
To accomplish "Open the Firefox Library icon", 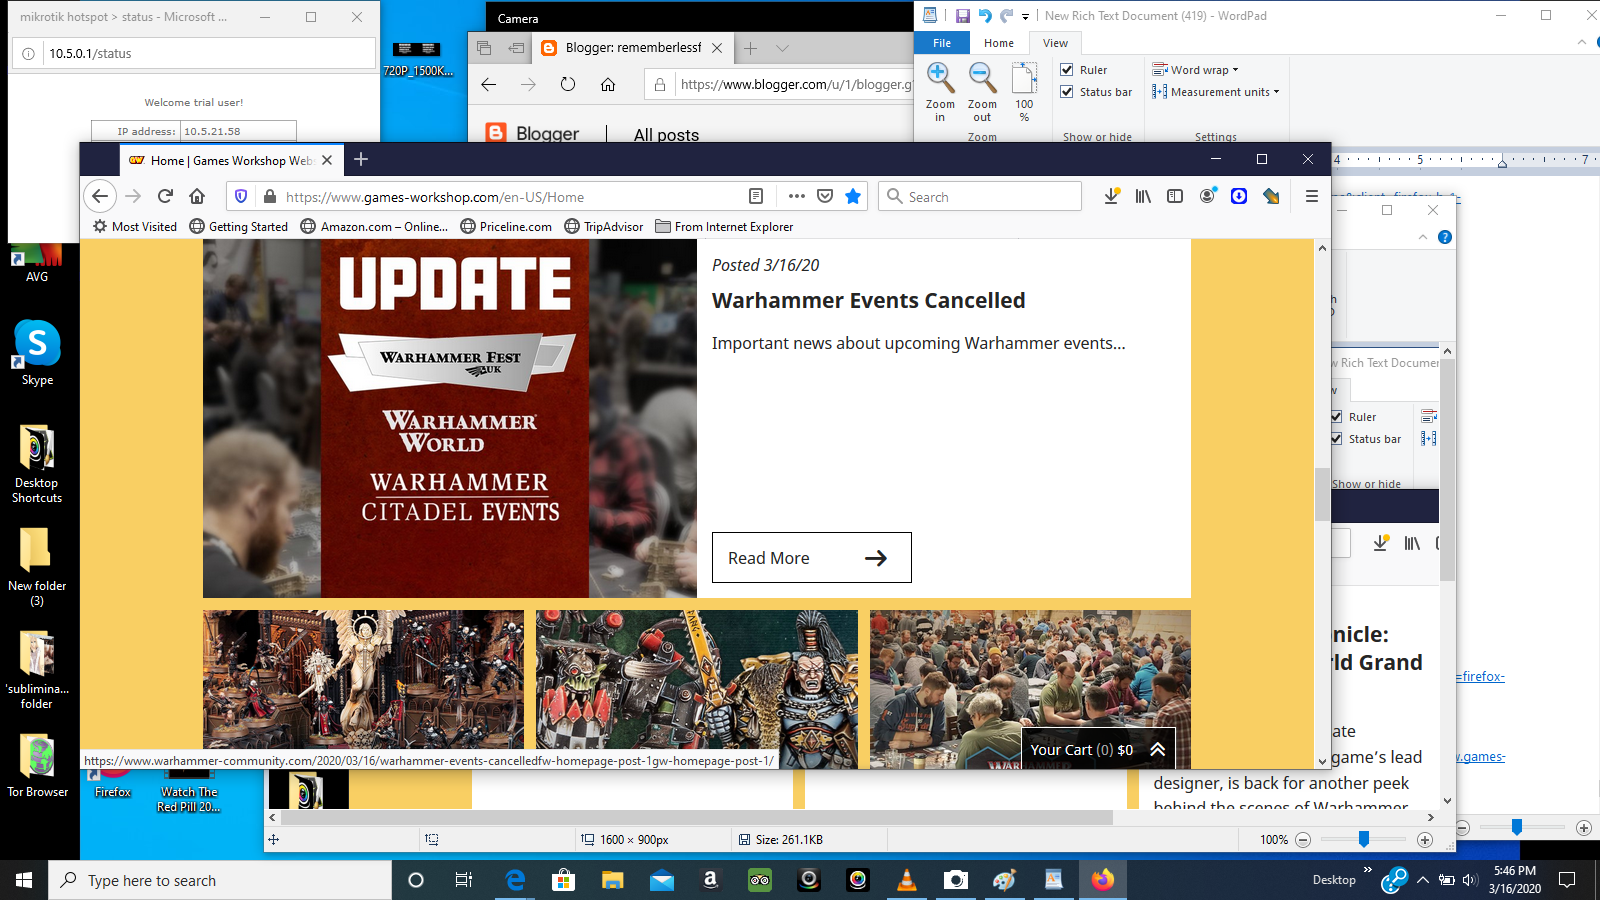I will [1143, 197].
